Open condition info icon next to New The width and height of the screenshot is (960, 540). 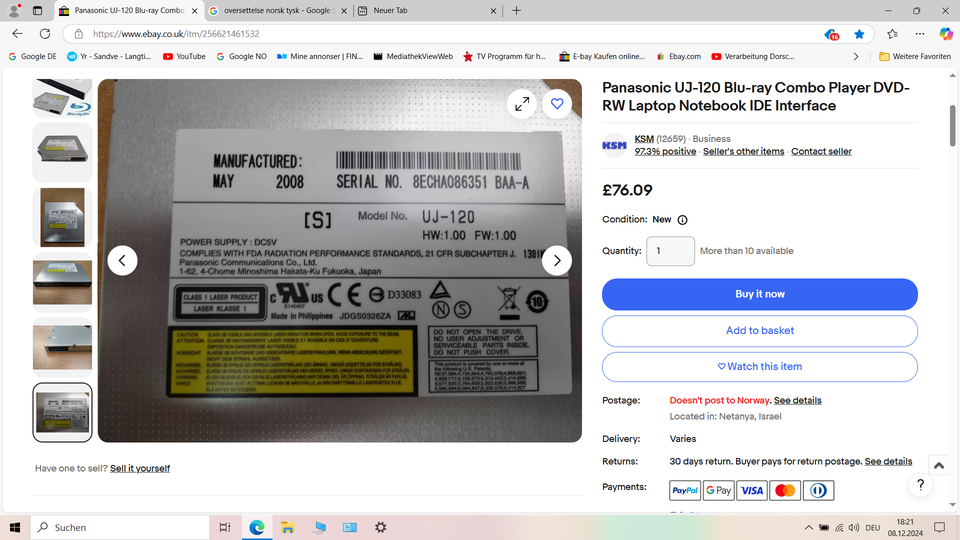pyautogui.click(x=682, y=220)
